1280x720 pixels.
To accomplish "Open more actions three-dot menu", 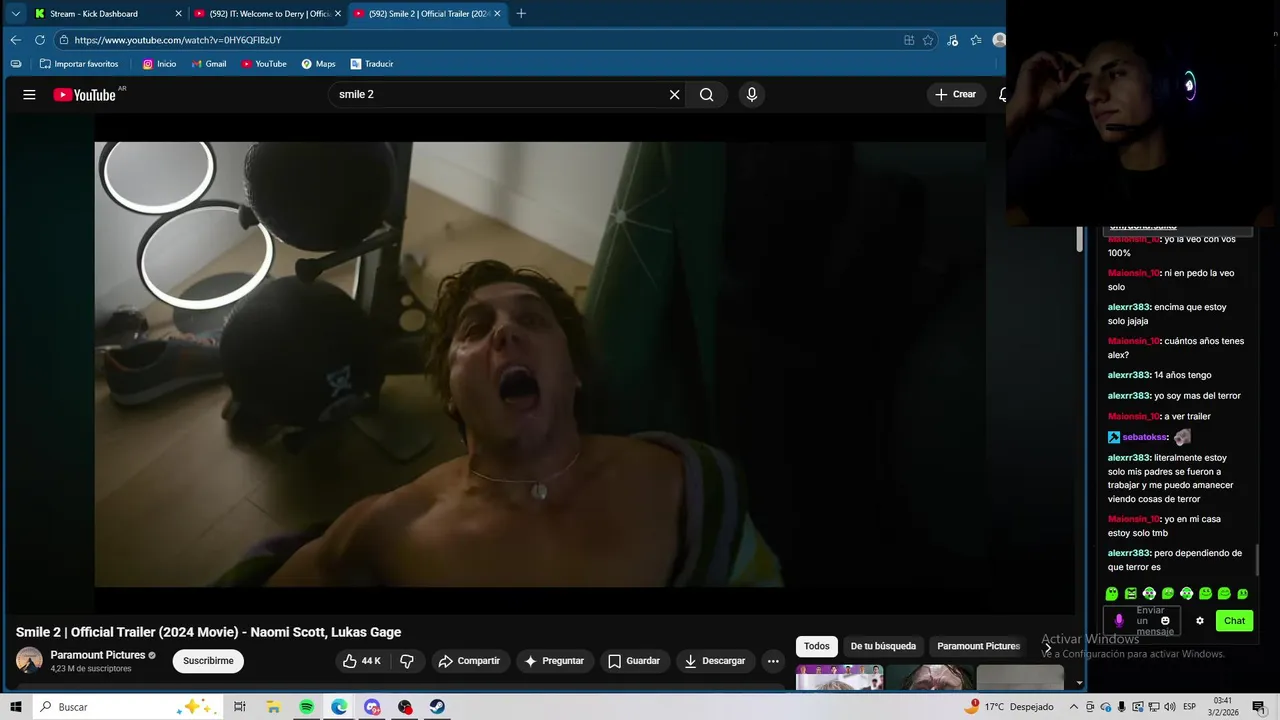I will (773, 661).
